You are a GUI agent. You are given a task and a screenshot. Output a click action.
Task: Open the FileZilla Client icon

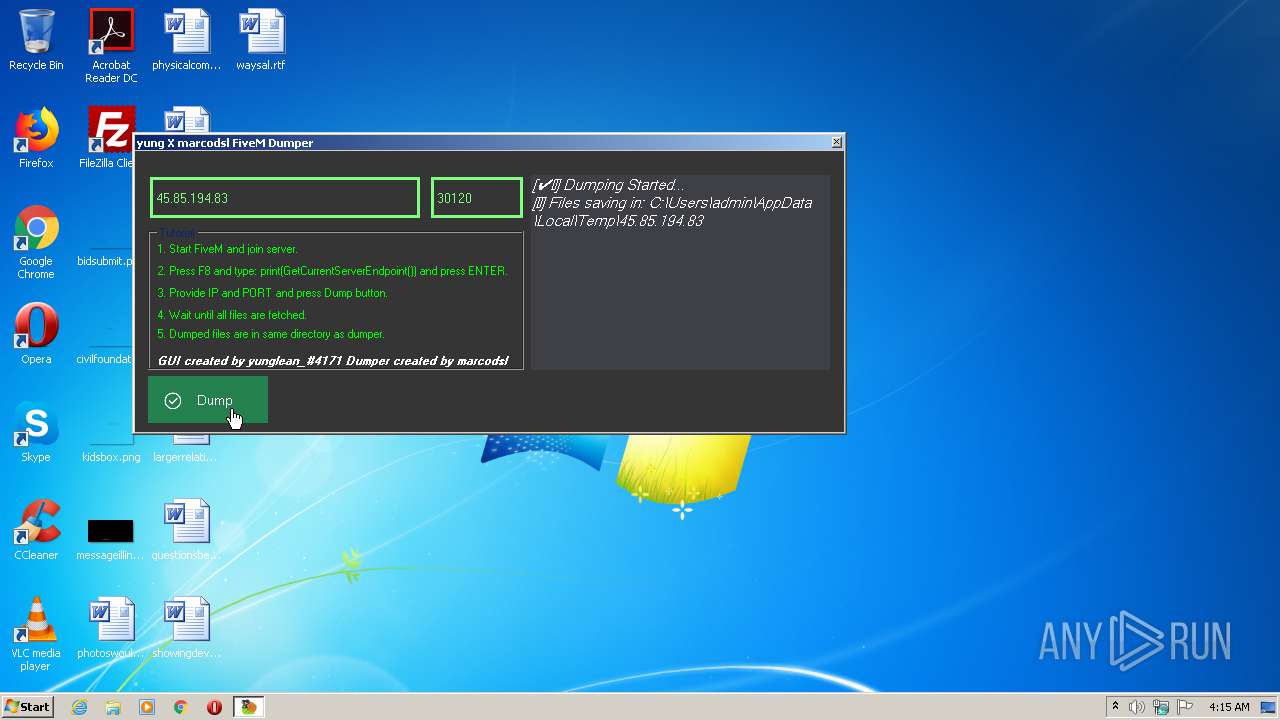click(108, 139)
